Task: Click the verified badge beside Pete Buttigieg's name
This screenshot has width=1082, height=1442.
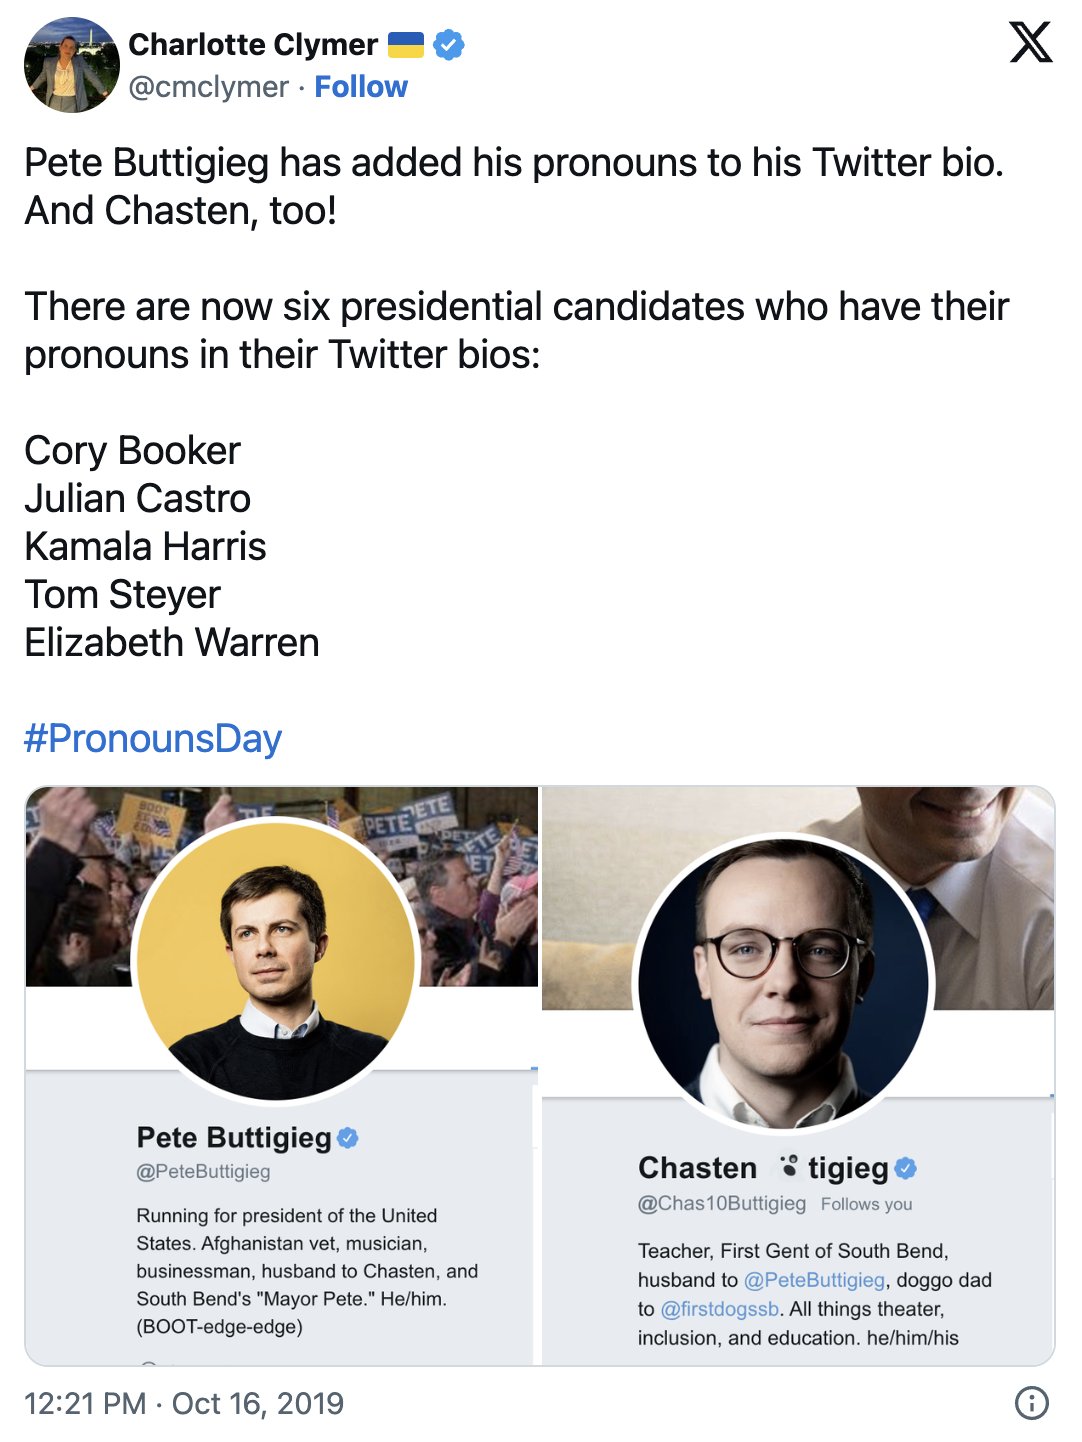Action: pos(348,1138)
